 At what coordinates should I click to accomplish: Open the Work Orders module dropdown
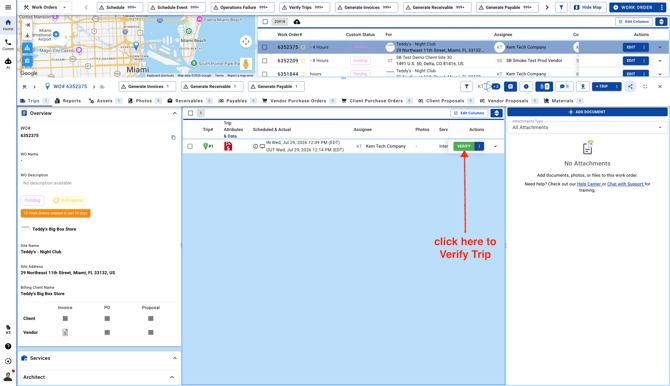point(45,7)
